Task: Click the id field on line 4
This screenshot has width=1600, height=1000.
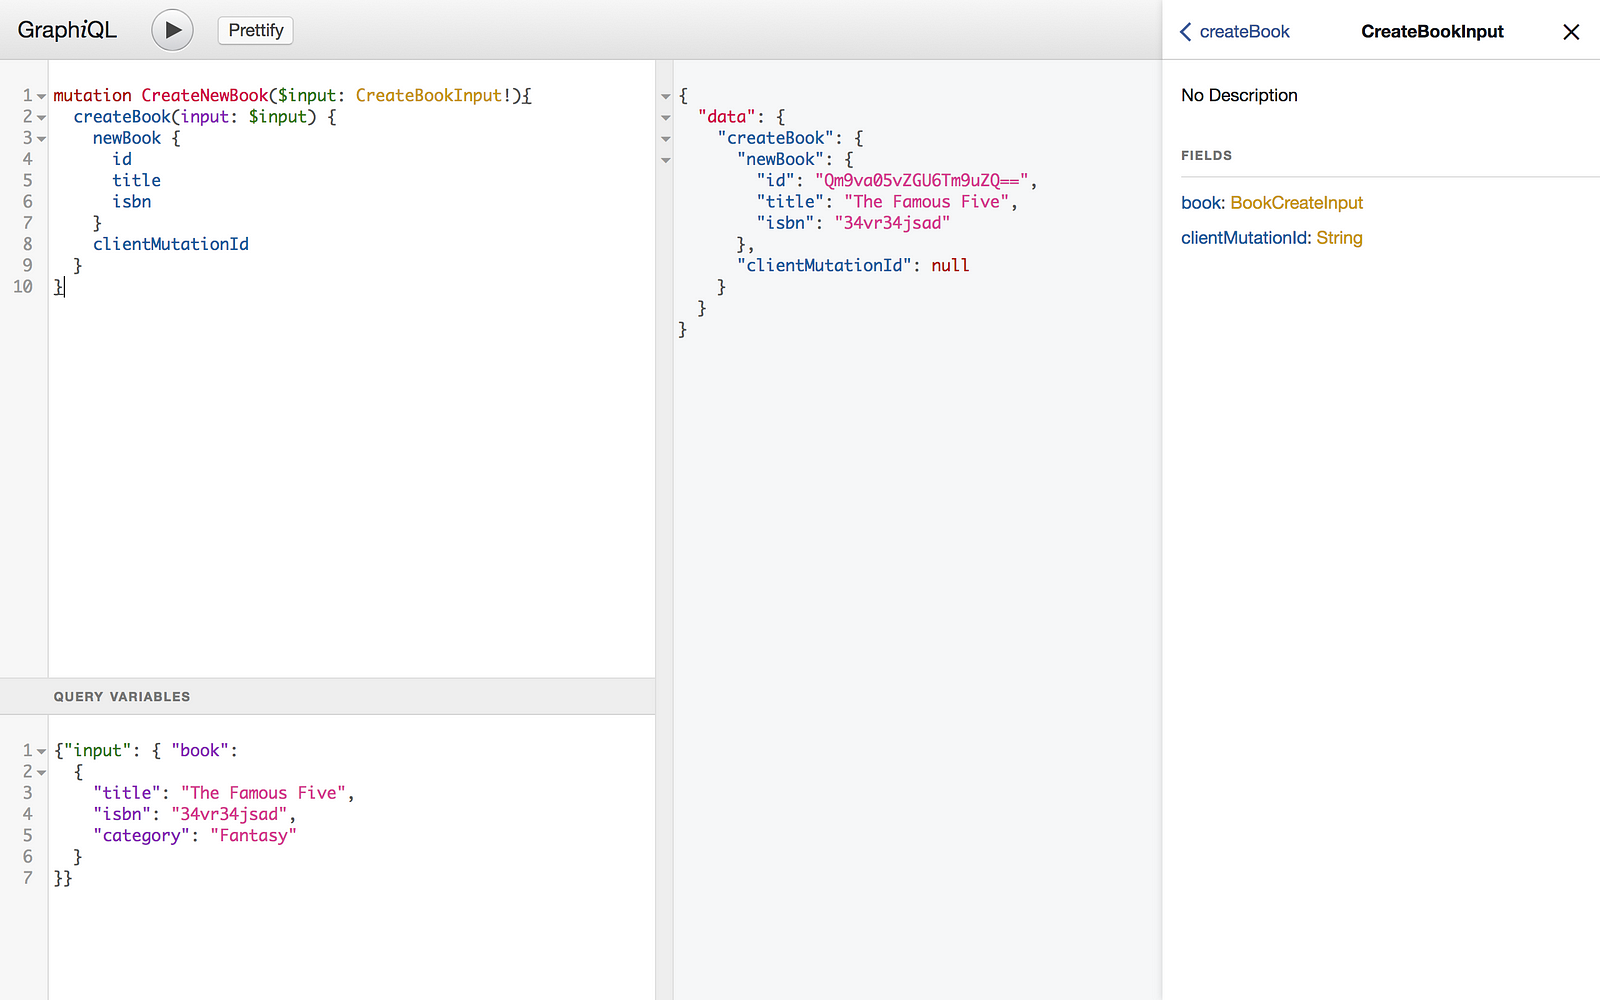Action: coord(122,159)
